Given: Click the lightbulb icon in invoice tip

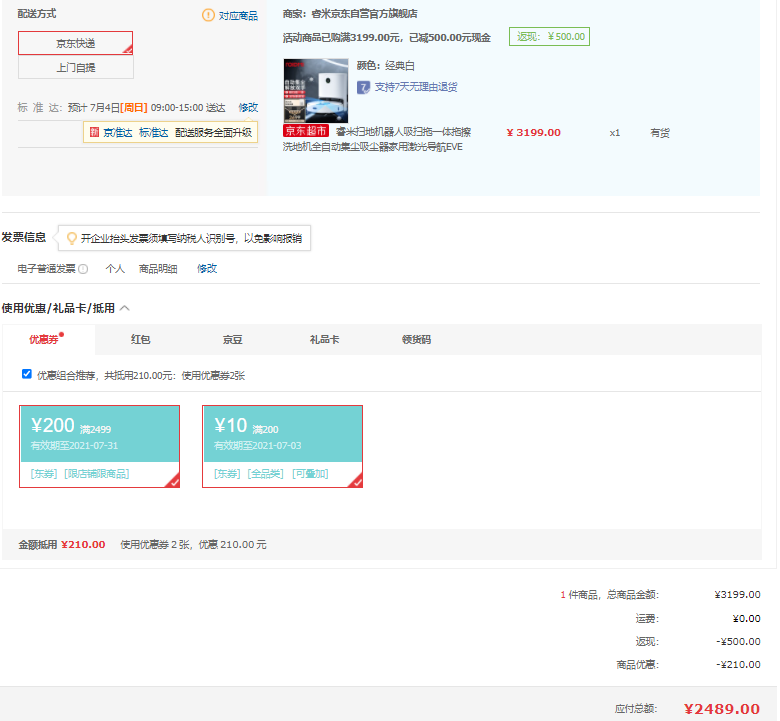Looking at the screenshot, I should point(72,238).
